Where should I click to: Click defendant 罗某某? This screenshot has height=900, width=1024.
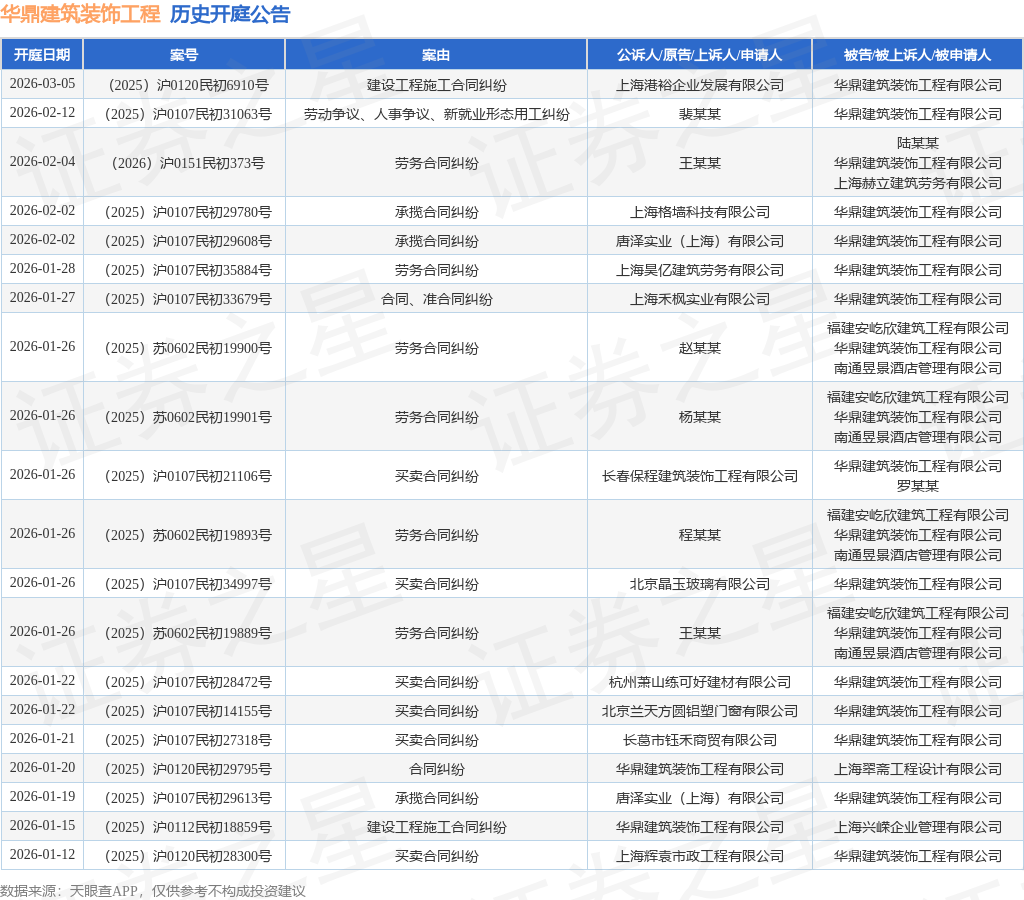point(918,485)
